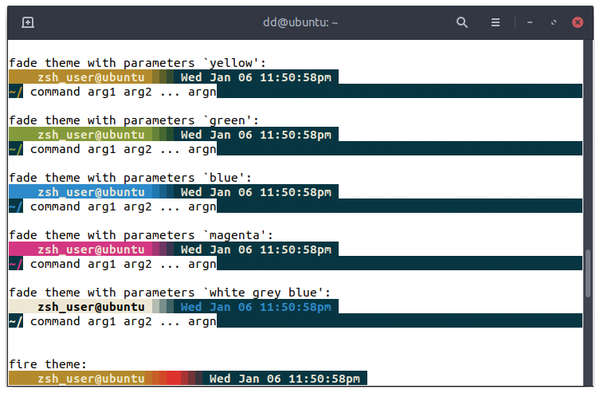Select line 'fade theme with parameters `blue':'
This screenshot has height=393, width=600.
(130, 178)
